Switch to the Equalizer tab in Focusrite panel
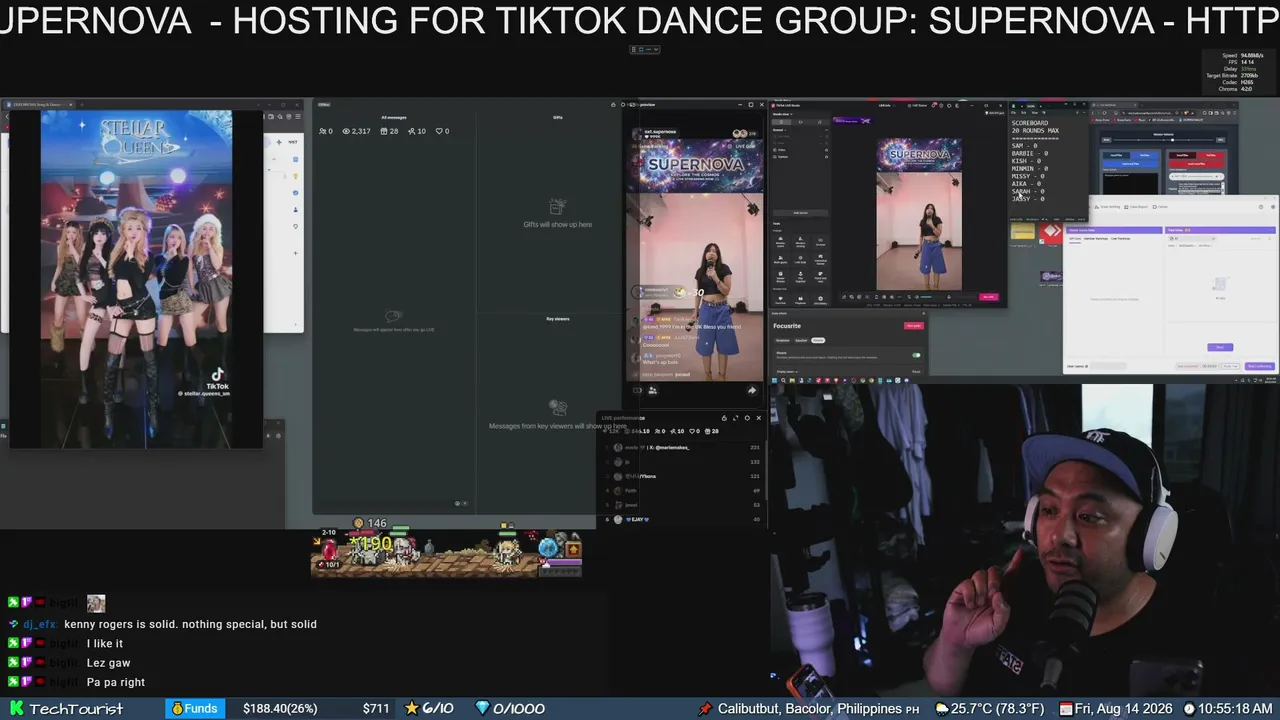Image resolution: width=1280 pixels, height=720 pixels. (800, 340)
